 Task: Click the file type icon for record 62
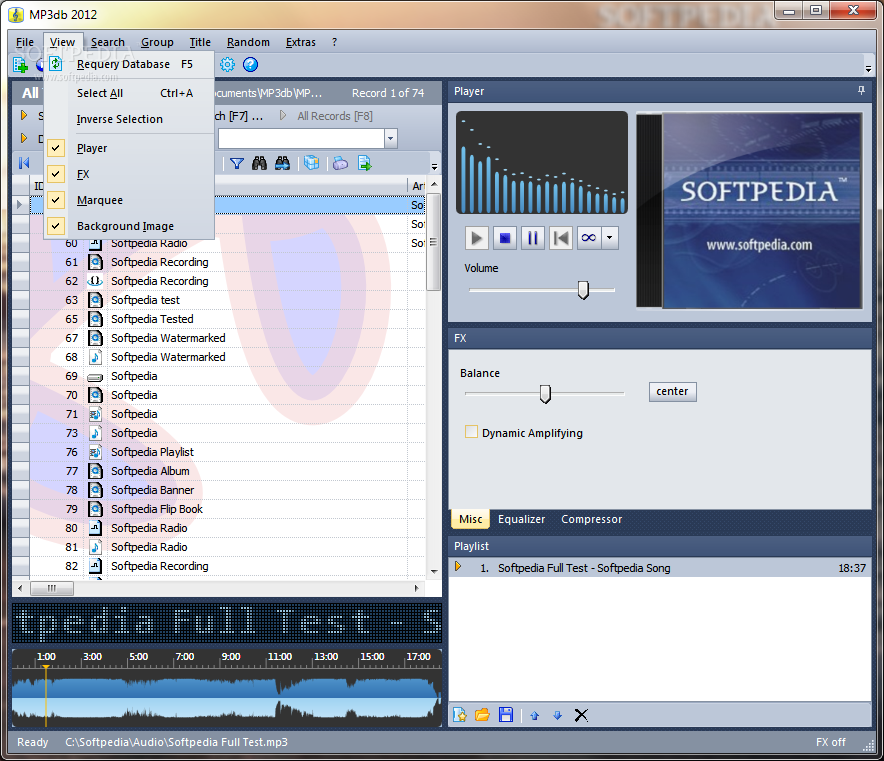point(95,281)
